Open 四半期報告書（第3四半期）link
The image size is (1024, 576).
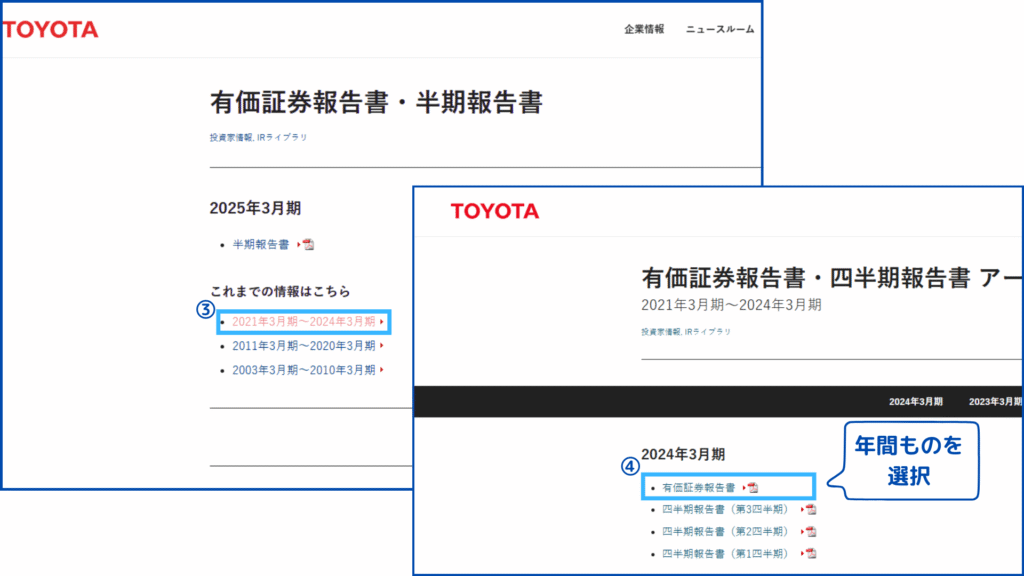tap(728, 509)
